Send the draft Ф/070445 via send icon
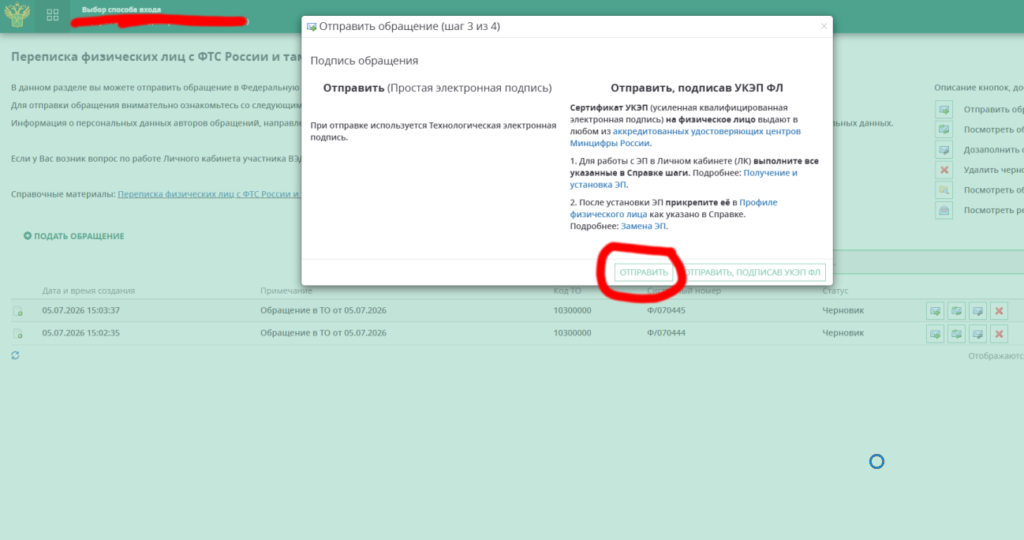 pyautogui.click(x=935, y=311)
